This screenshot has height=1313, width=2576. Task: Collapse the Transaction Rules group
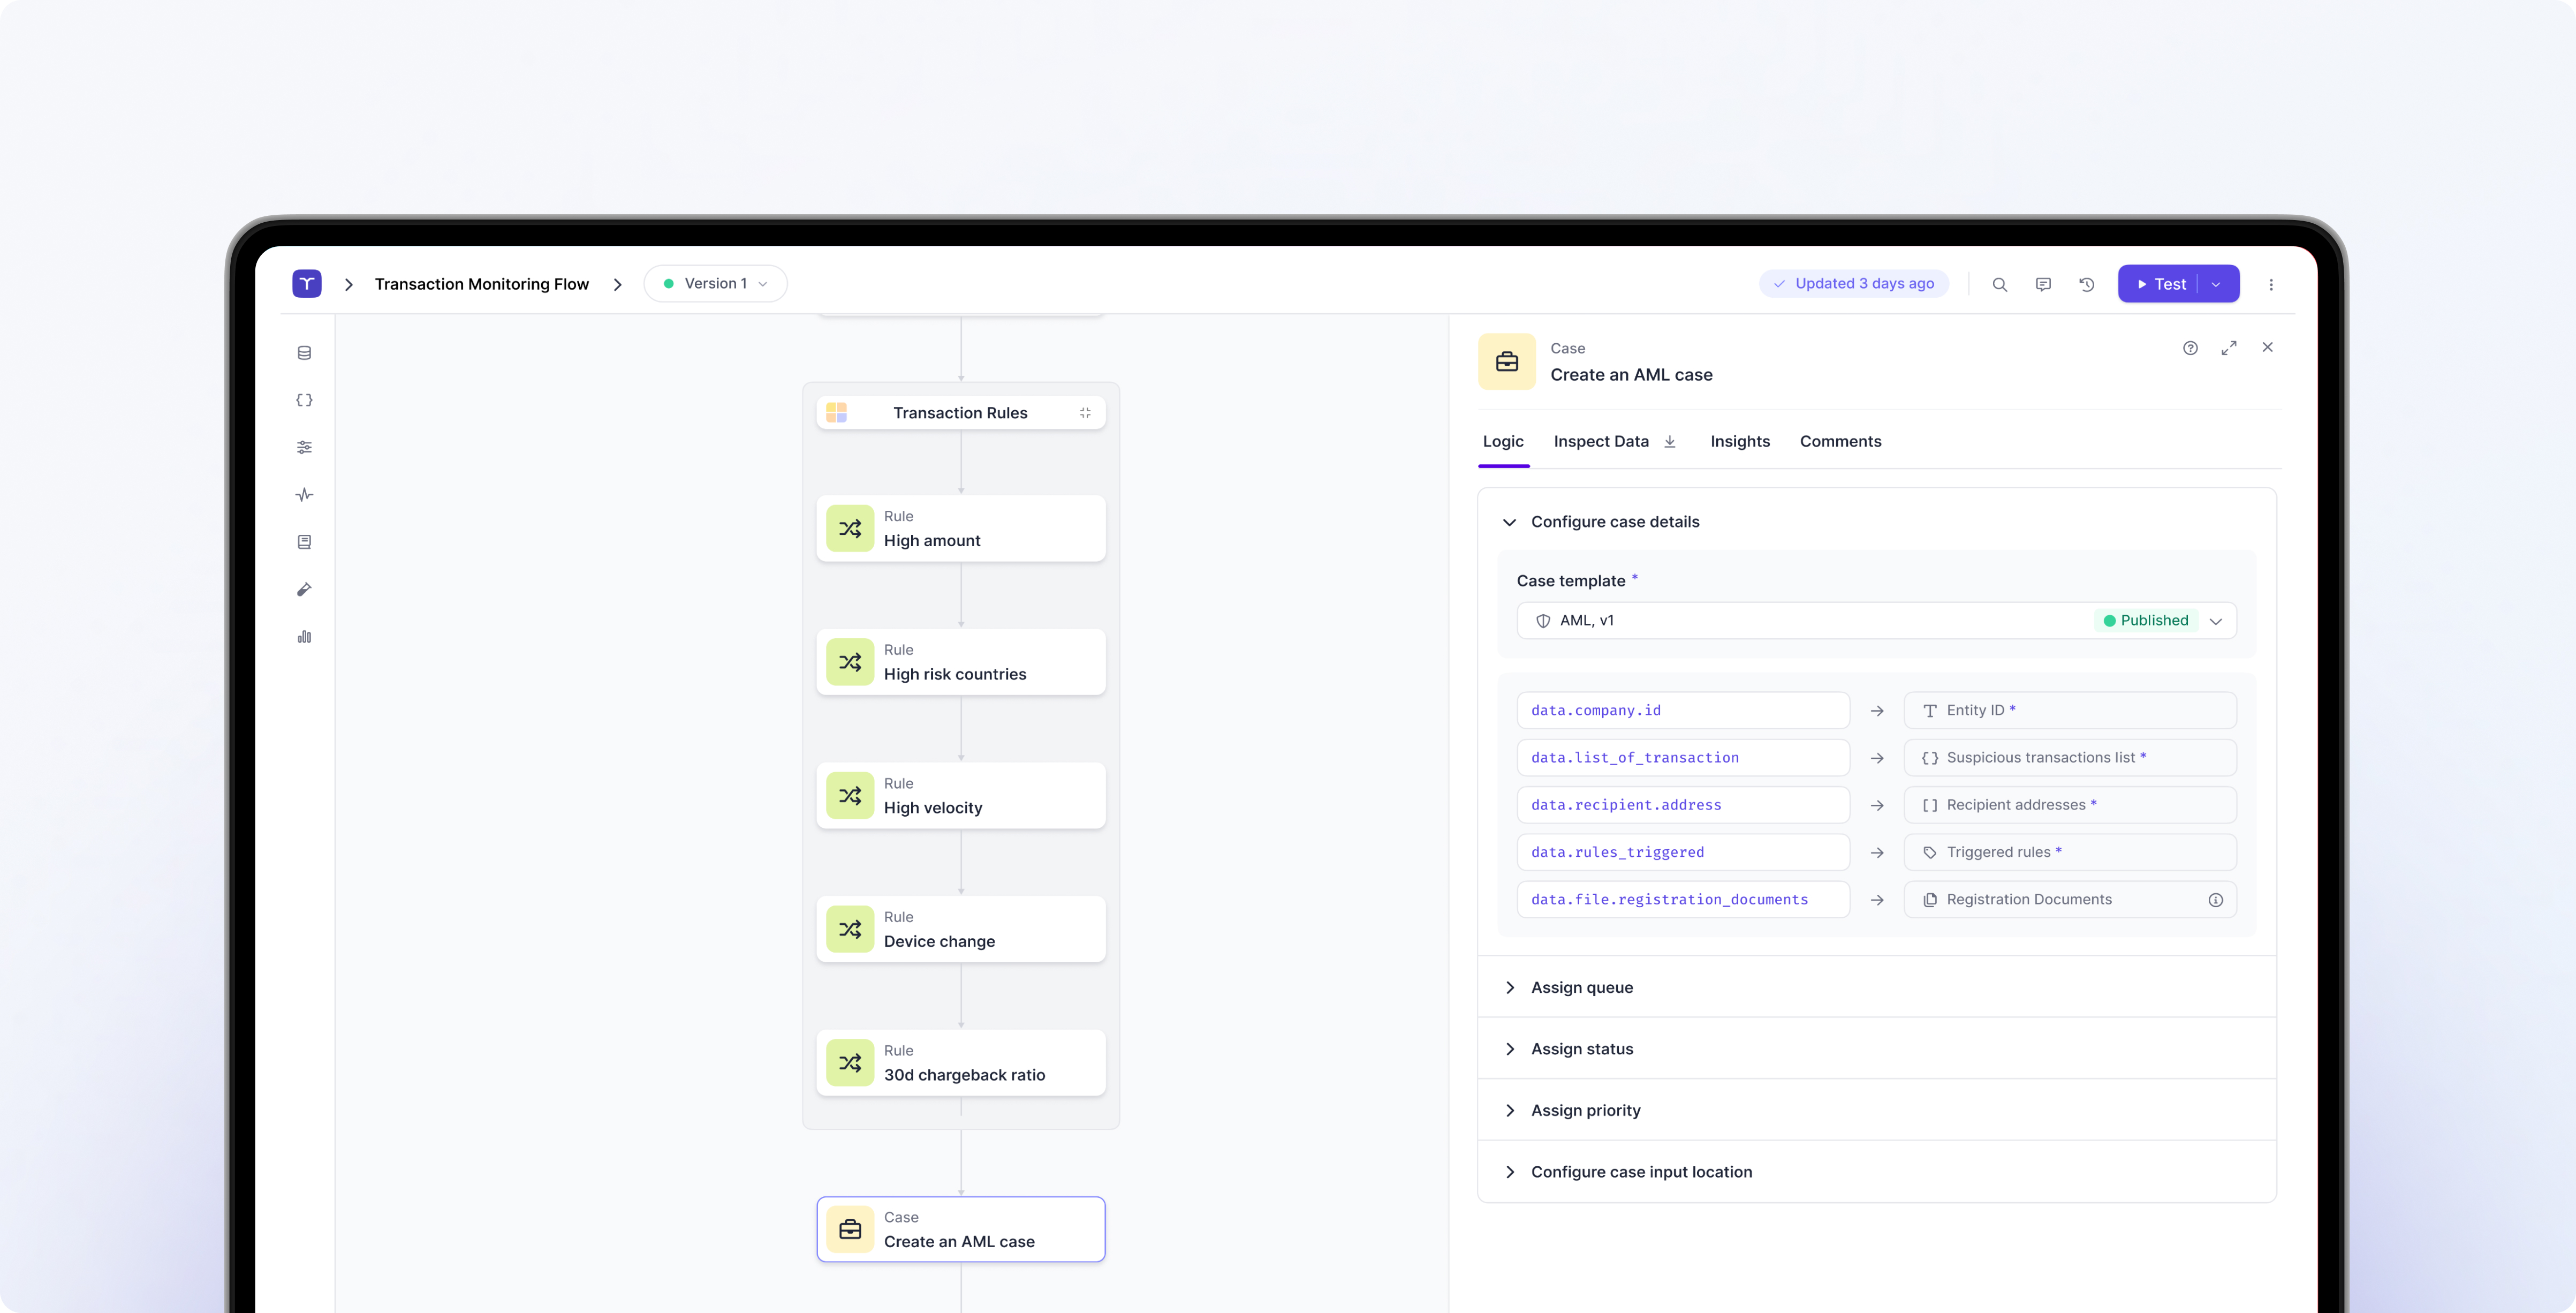click(1085, 413)
